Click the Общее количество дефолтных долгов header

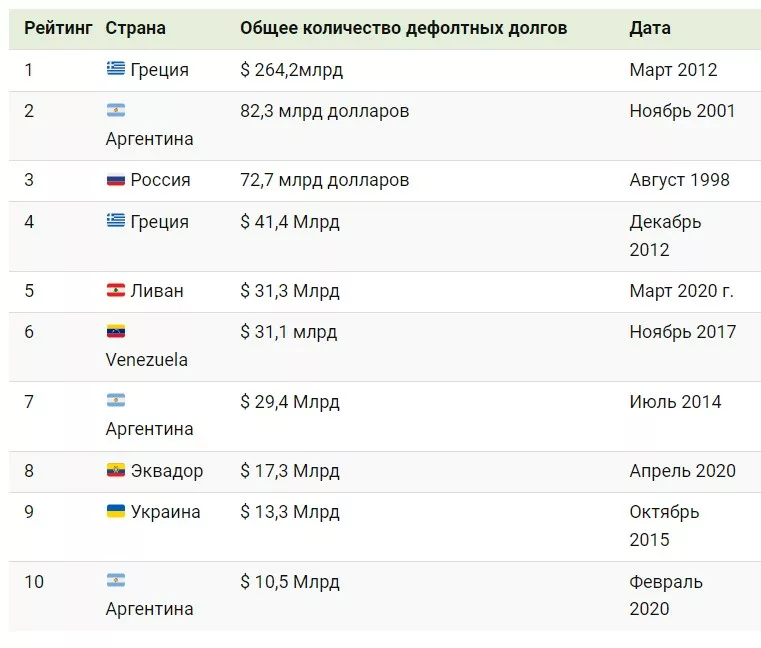click(403, 28)
